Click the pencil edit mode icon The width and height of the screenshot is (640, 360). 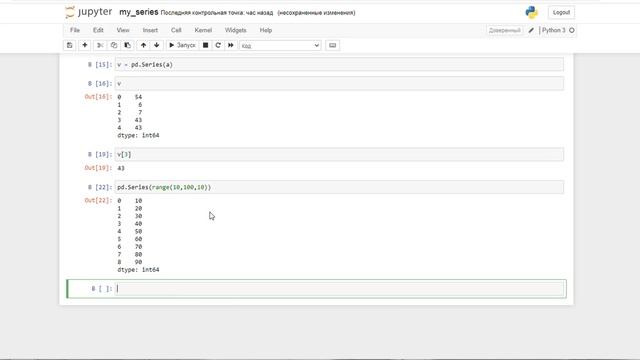(x=531, y=30)
